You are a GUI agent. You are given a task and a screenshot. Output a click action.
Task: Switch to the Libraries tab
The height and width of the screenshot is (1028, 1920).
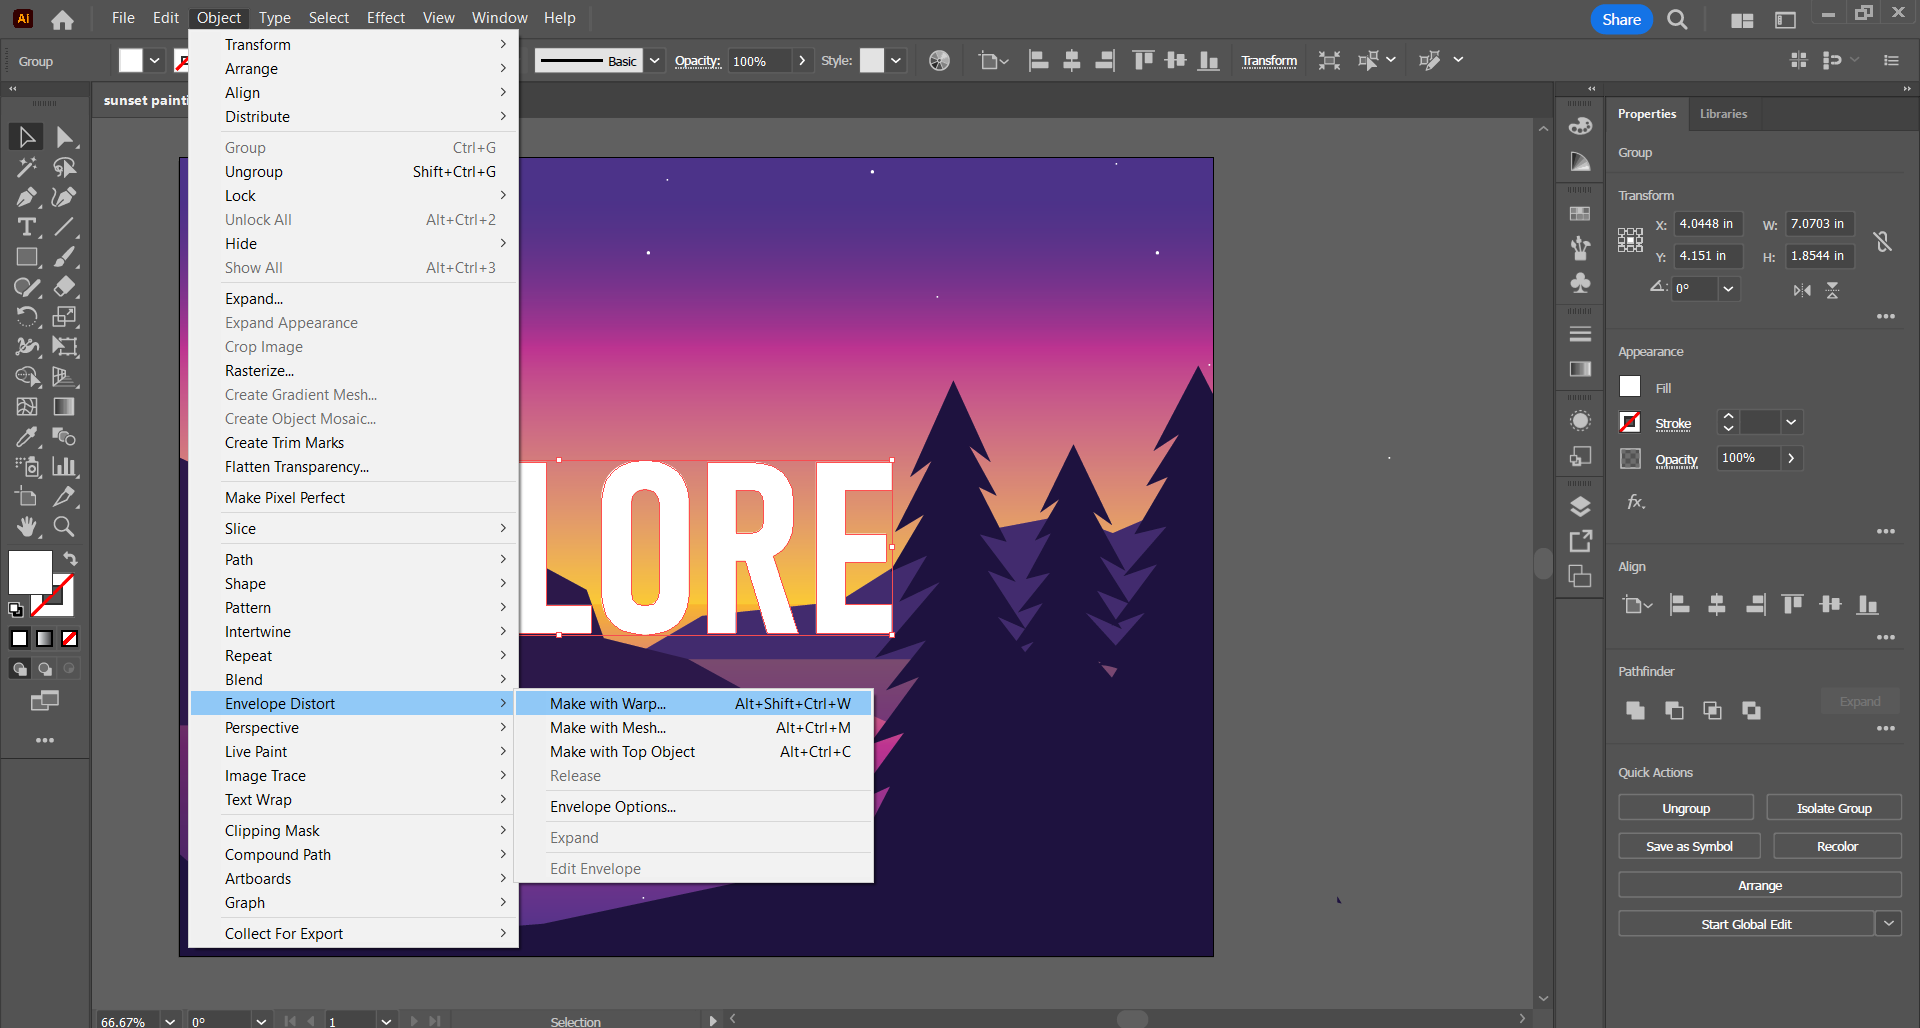point(1723,114)
